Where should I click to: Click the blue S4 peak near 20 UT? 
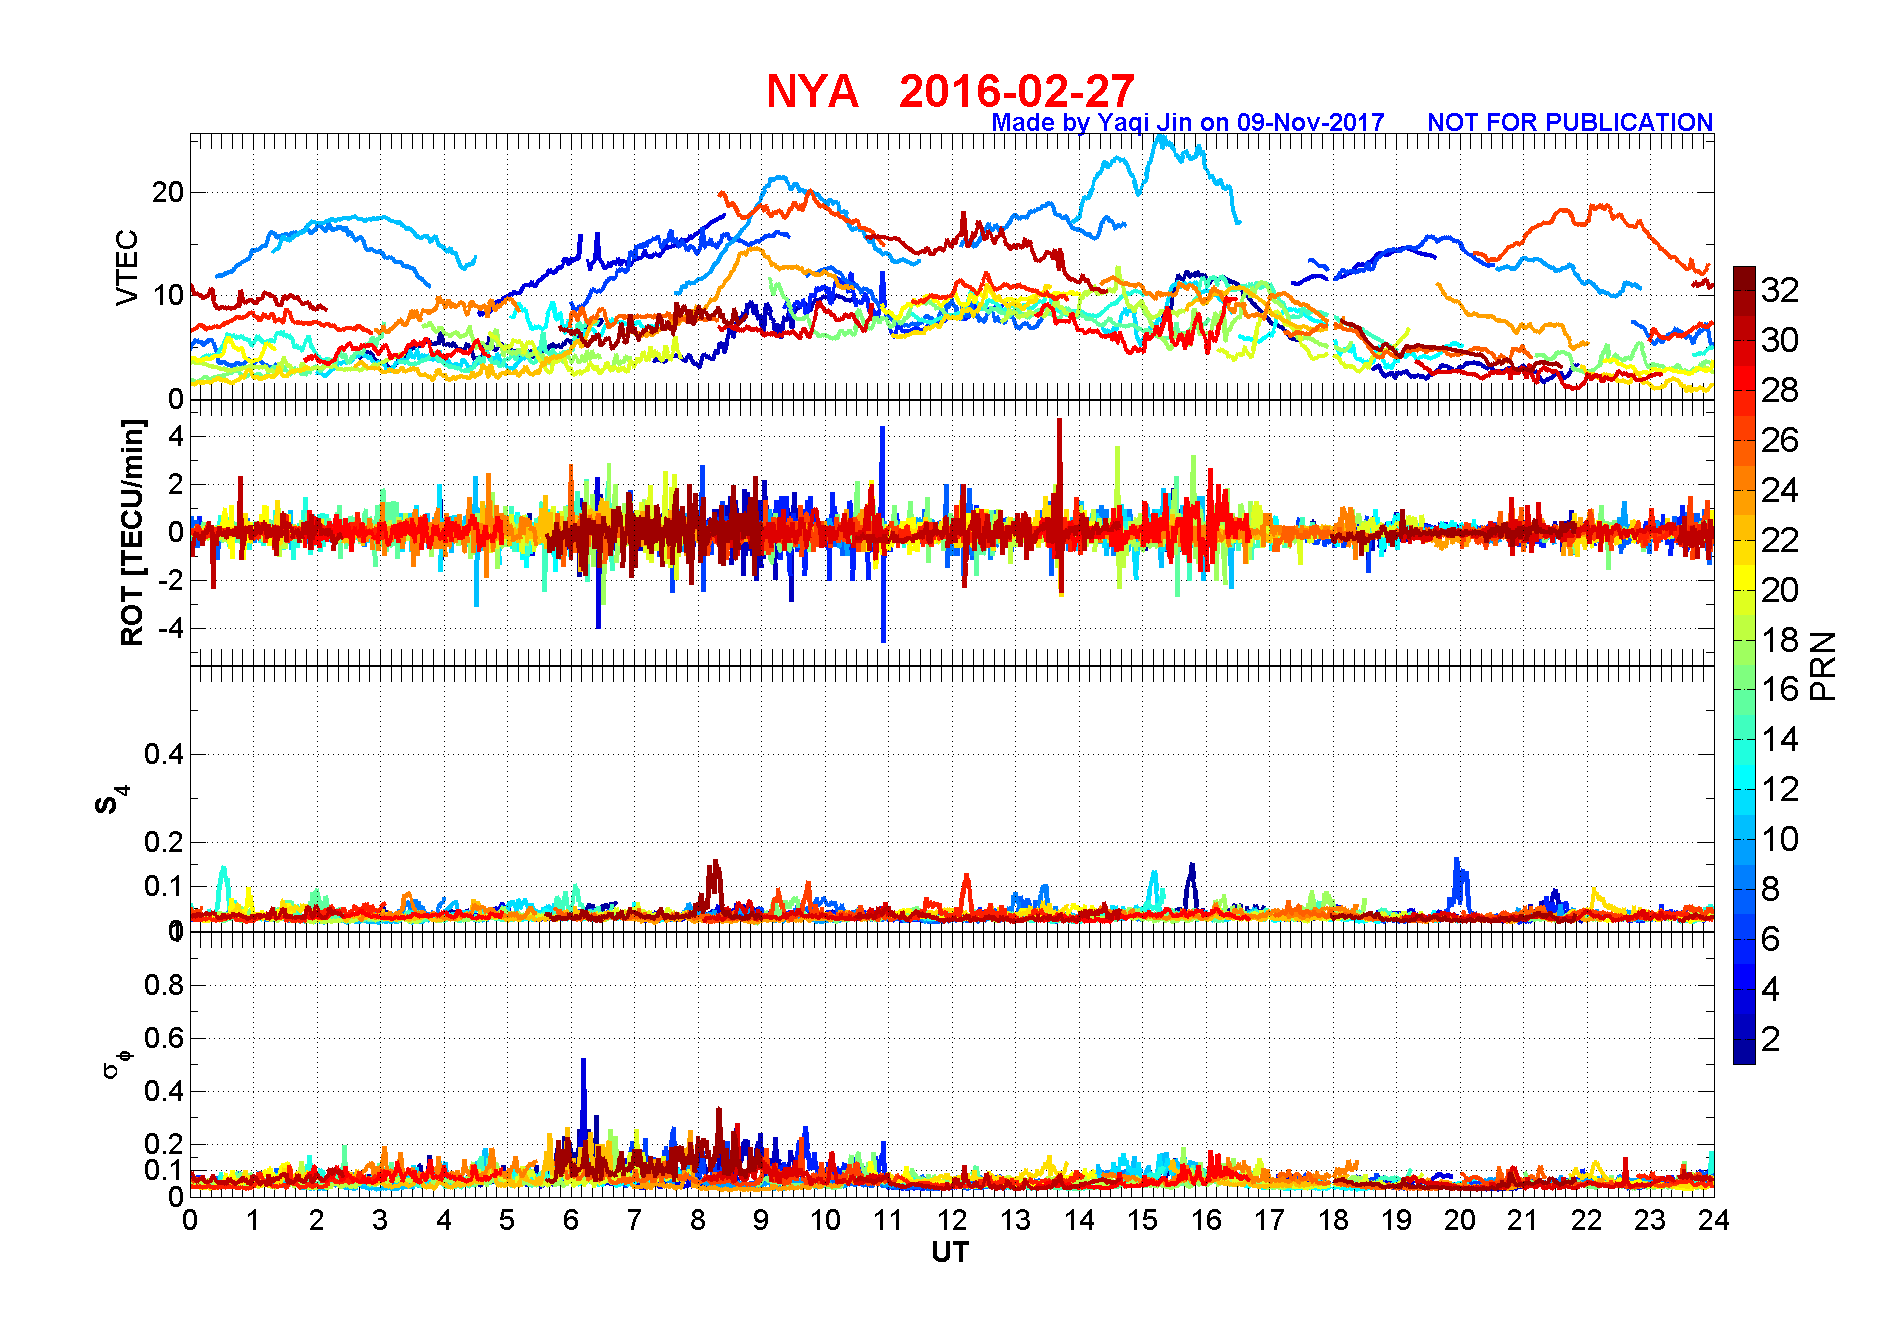(1459, 880)
